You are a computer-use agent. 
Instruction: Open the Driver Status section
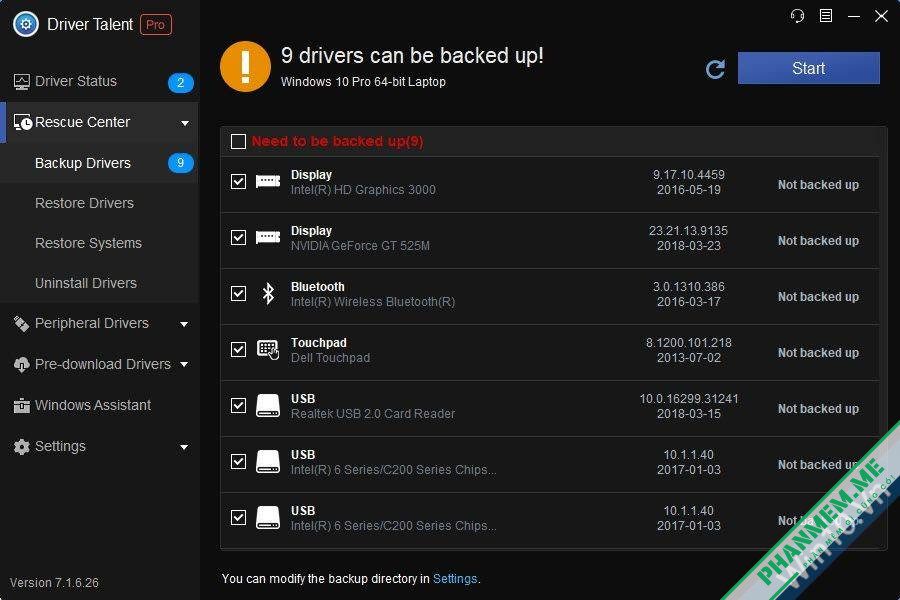click(99, 82)
